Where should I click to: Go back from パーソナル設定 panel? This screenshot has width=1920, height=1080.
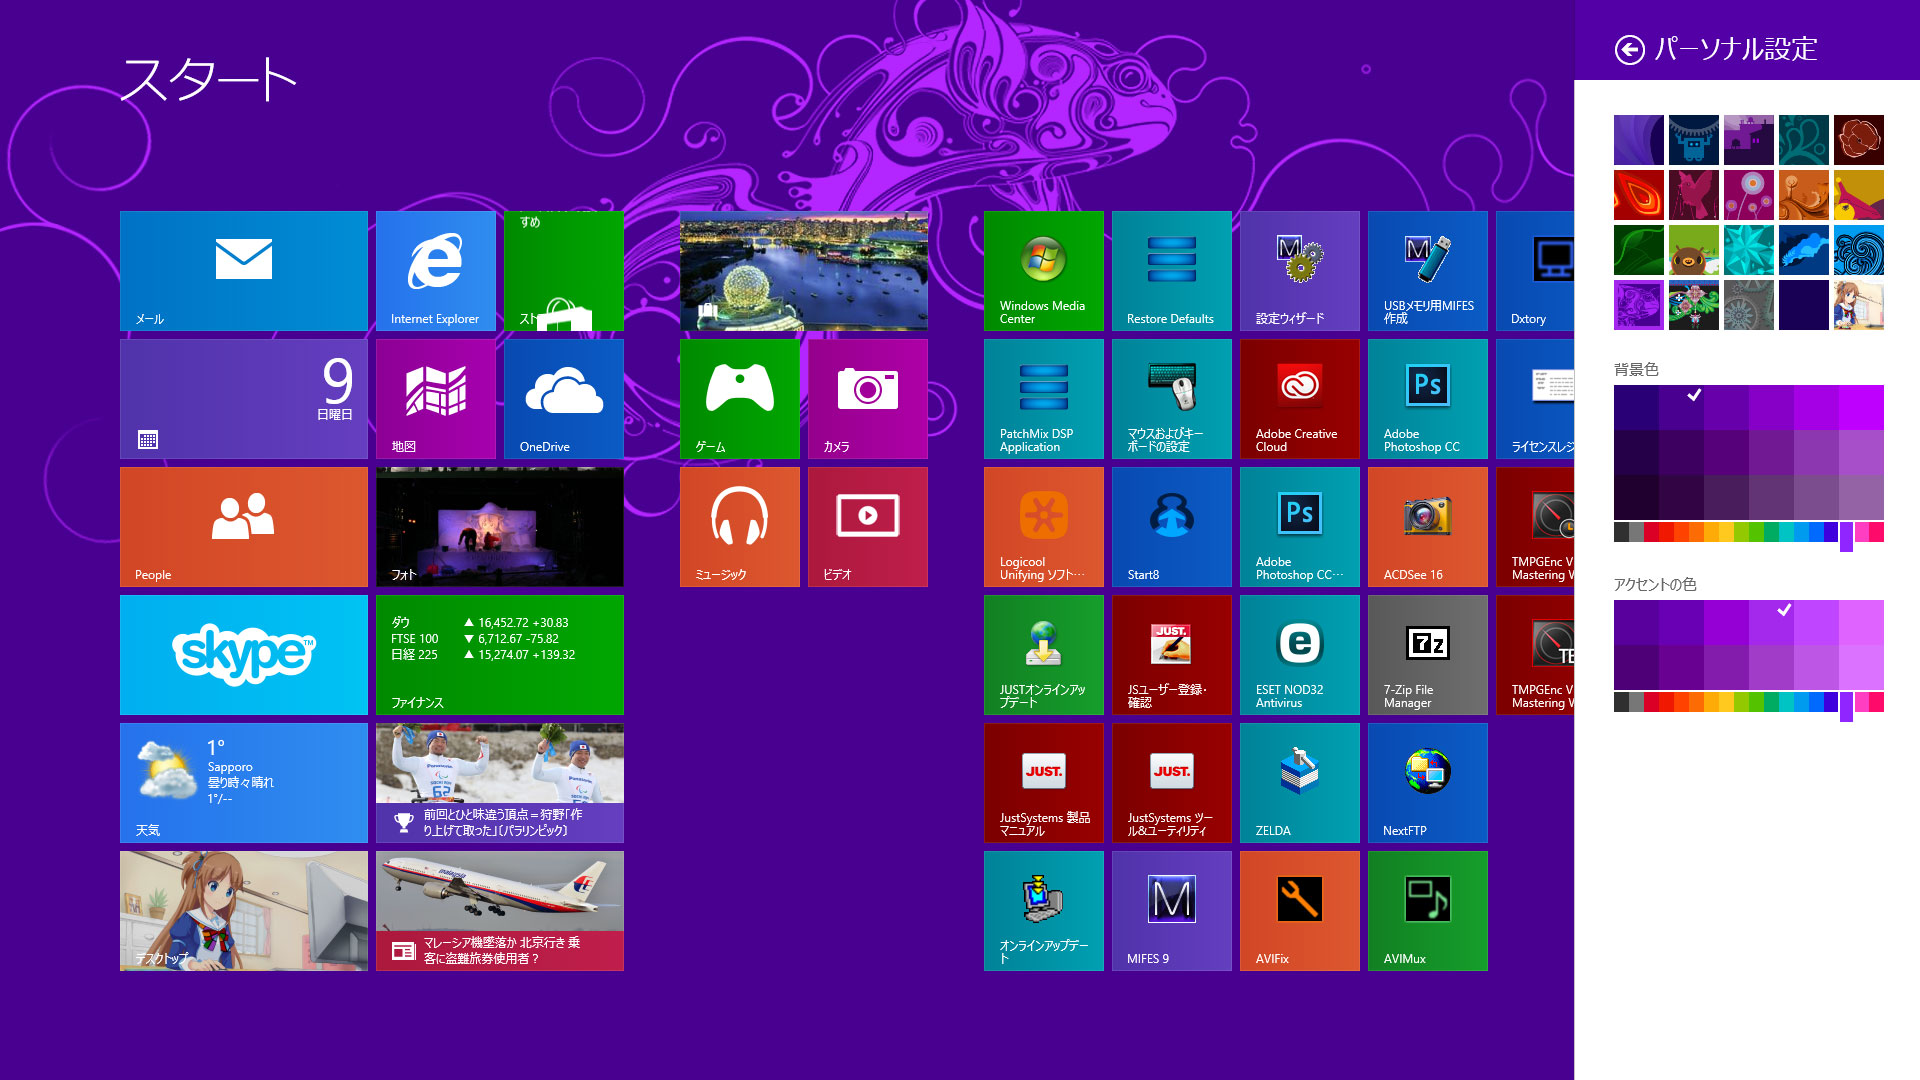click(x=1629, y=50)
